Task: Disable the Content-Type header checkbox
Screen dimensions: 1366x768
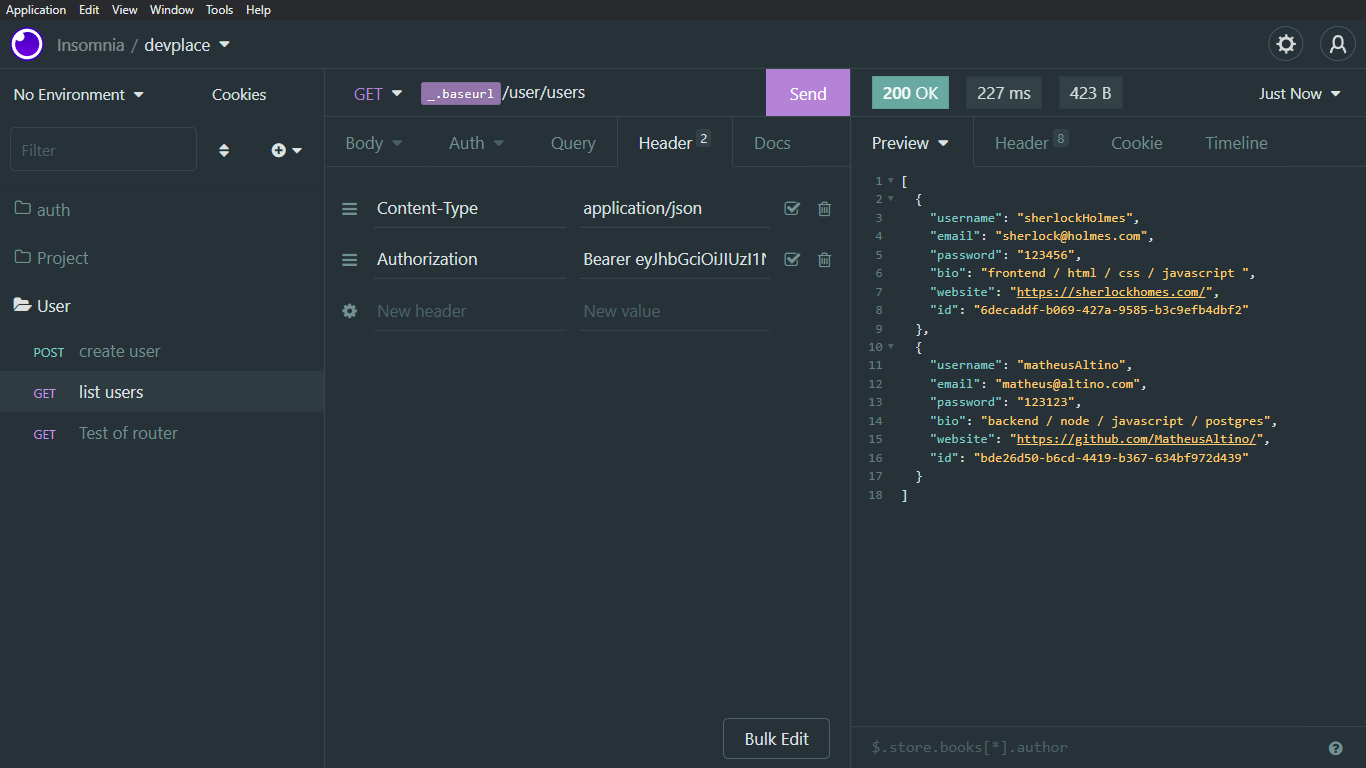Action: pyautogui.click(x=792, y=209)
